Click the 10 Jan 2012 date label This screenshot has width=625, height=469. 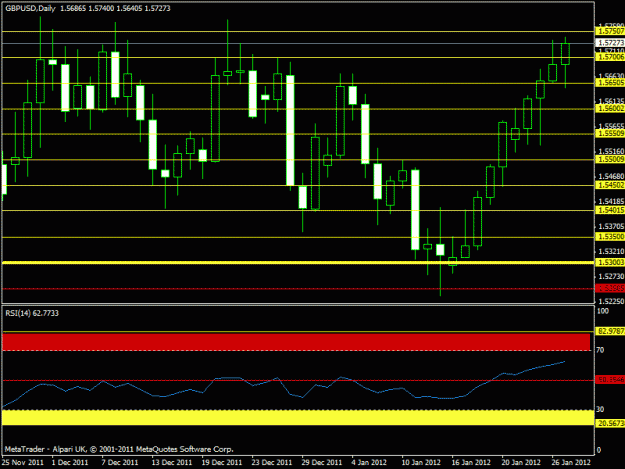pos(421,463)
